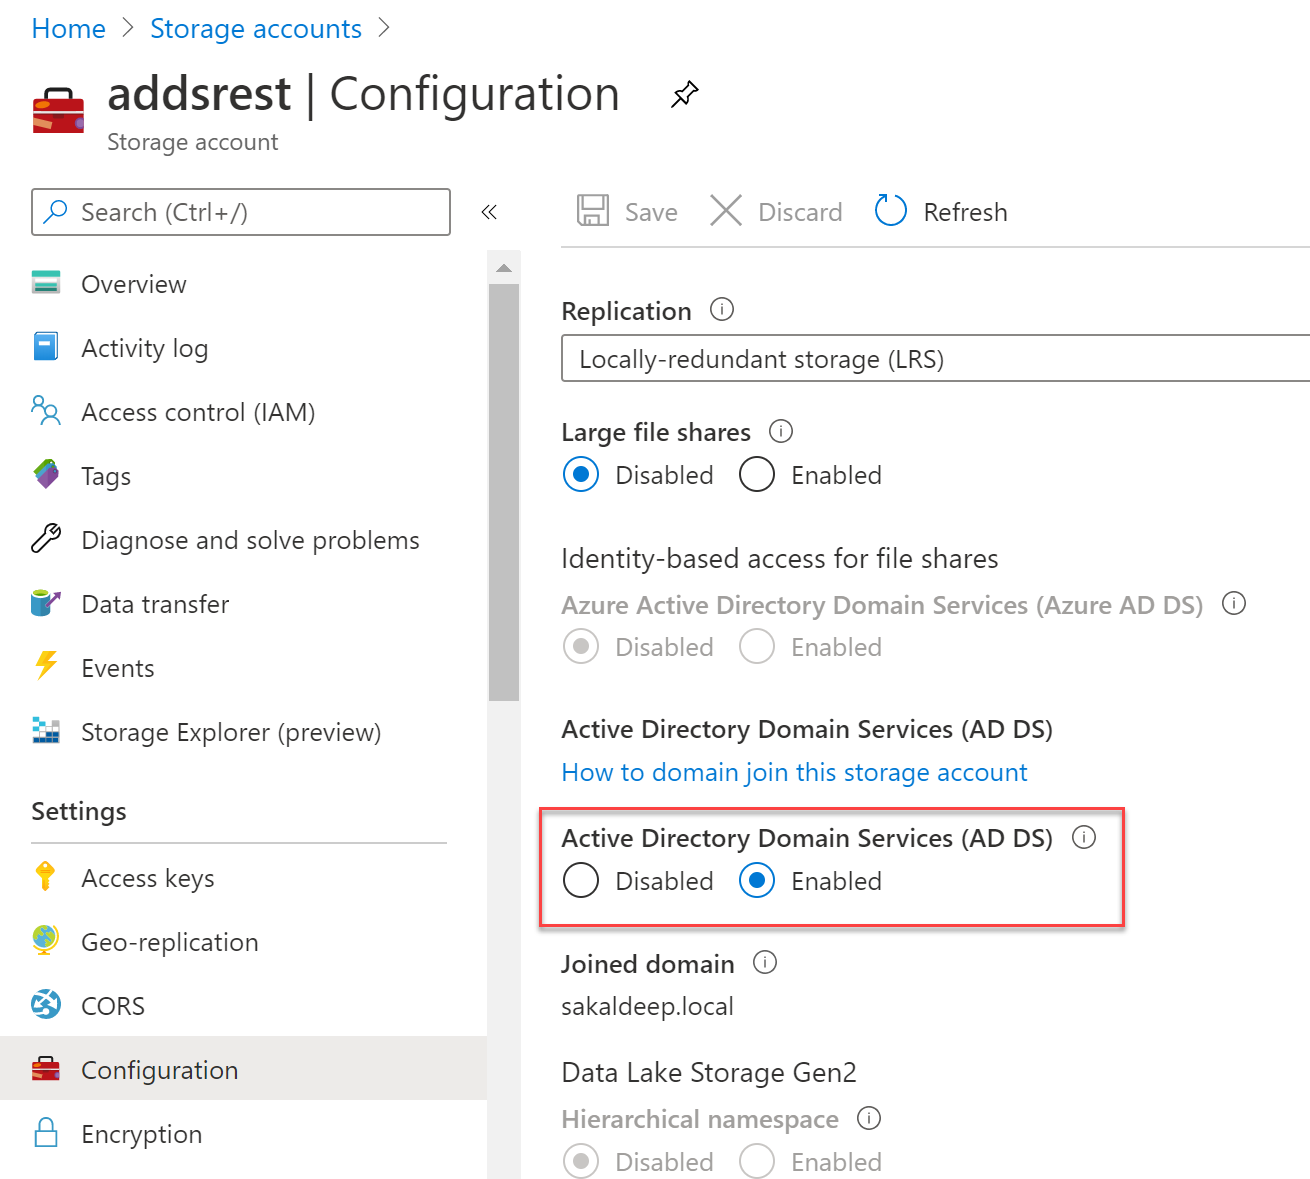This screenshot has width=1310, height=1179.
Task: Click the CORS icon in sidebar
Action: (x=46, y=1004)
